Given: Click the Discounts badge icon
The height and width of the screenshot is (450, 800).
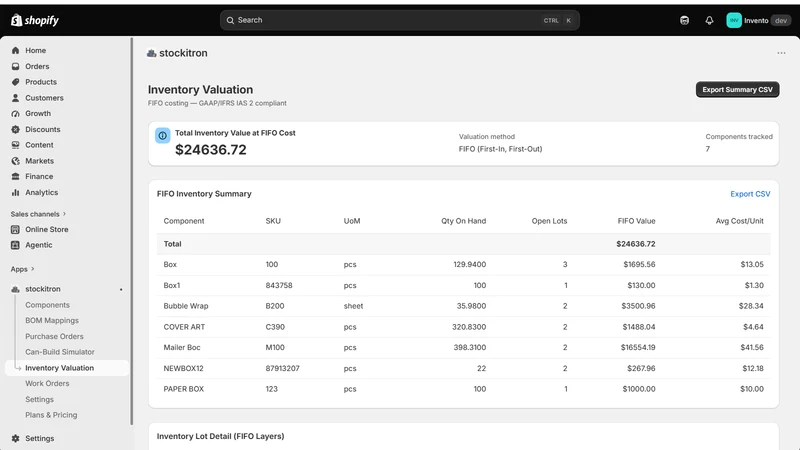Looking at the screenshot, I should 15,129.
